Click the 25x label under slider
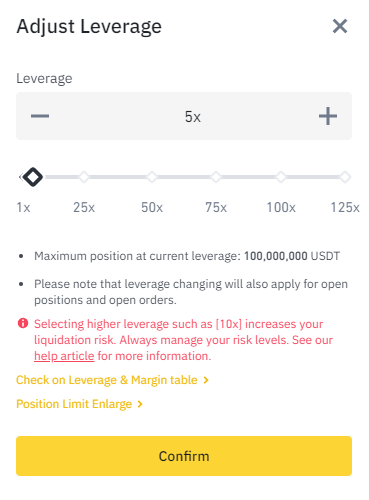This screenshot has width=369, height=500. (84, 207)
